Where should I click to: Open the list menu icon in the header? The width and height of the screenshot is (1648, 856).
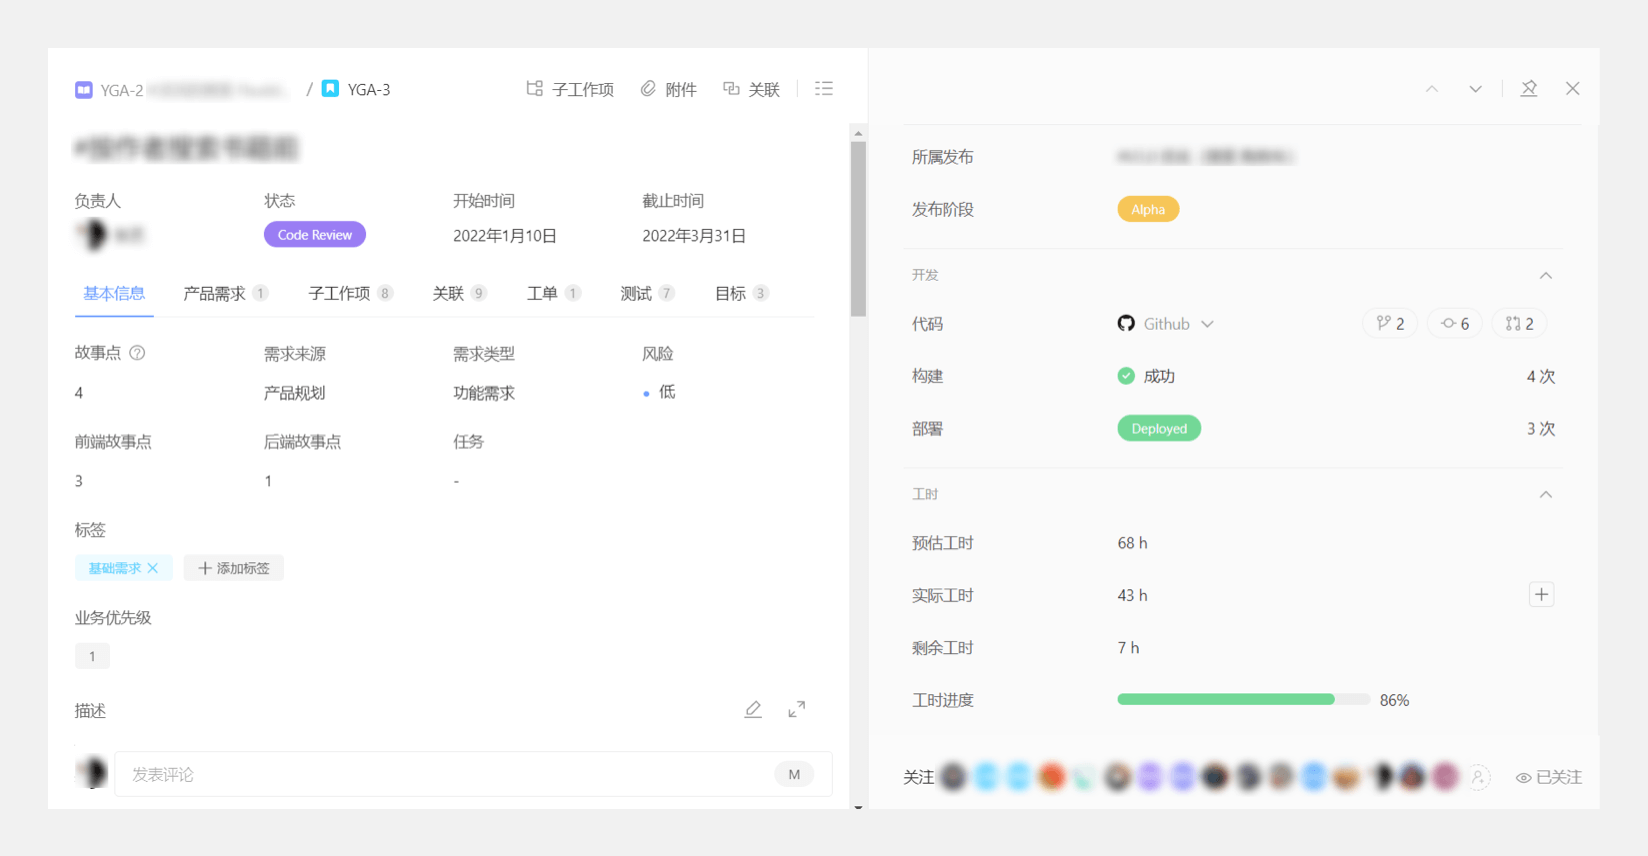click(823, 89)
